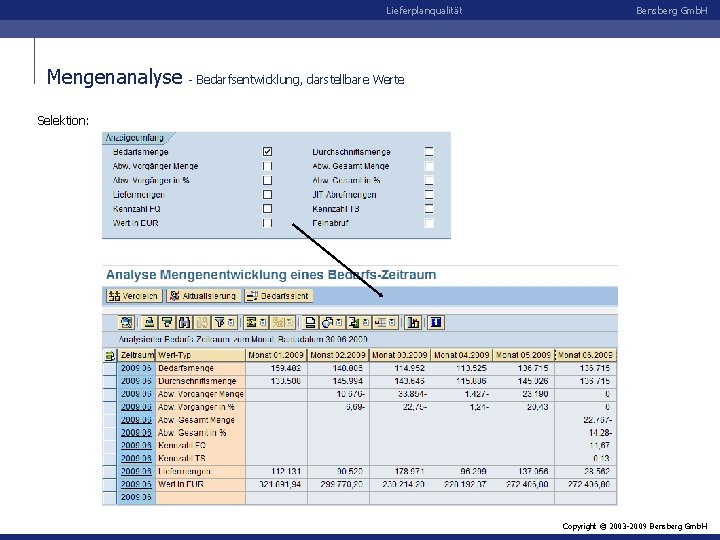Click the Bedarfssicht button
Screen dimensions: 720x540
[278, 296]
